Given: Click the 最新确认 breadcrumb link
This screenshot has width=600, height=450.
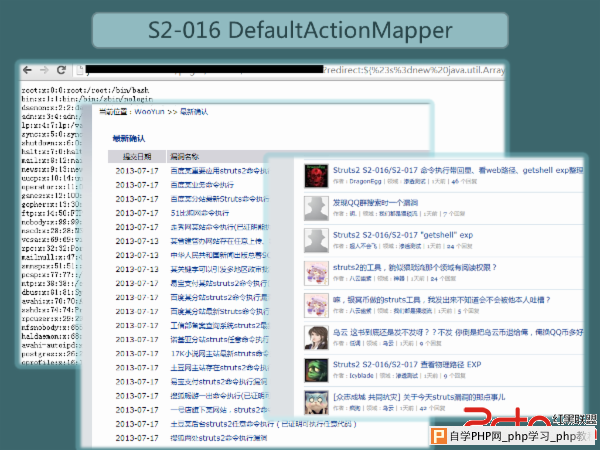Looking at the screenshot, I should [194, 112].
